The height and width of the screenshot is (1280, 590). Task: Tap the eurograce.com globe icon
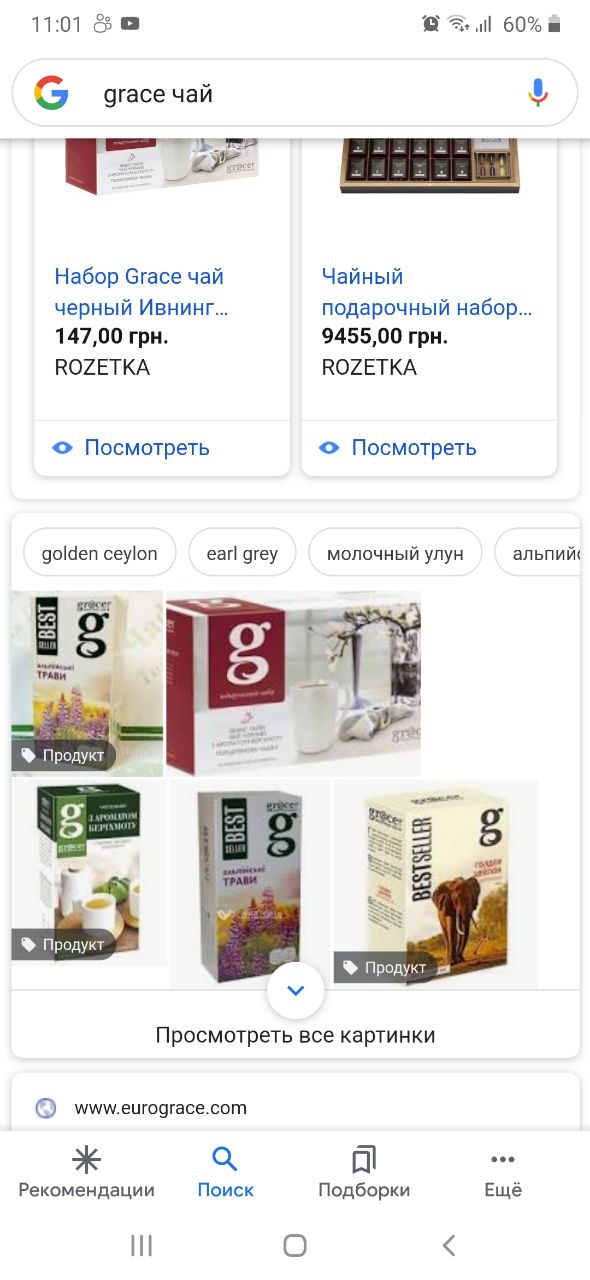tap(46, 1108)
